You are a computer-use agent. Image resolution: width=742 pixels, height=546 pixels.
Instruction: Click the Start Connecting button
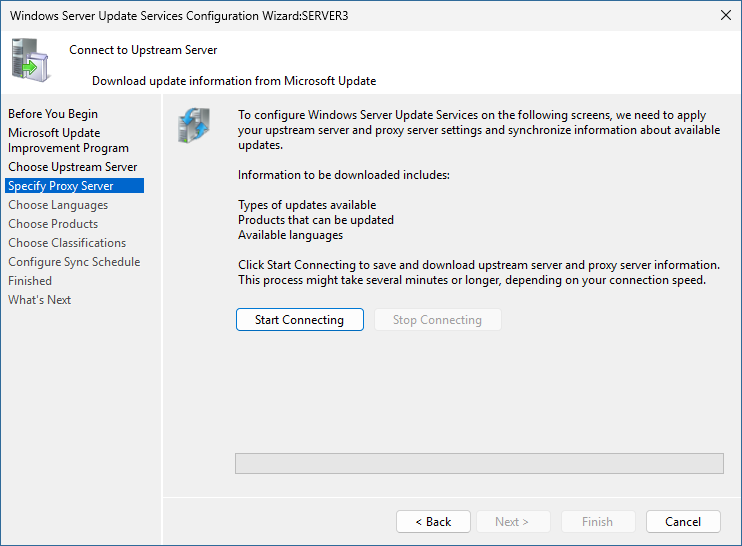click(x=300, y=320)
